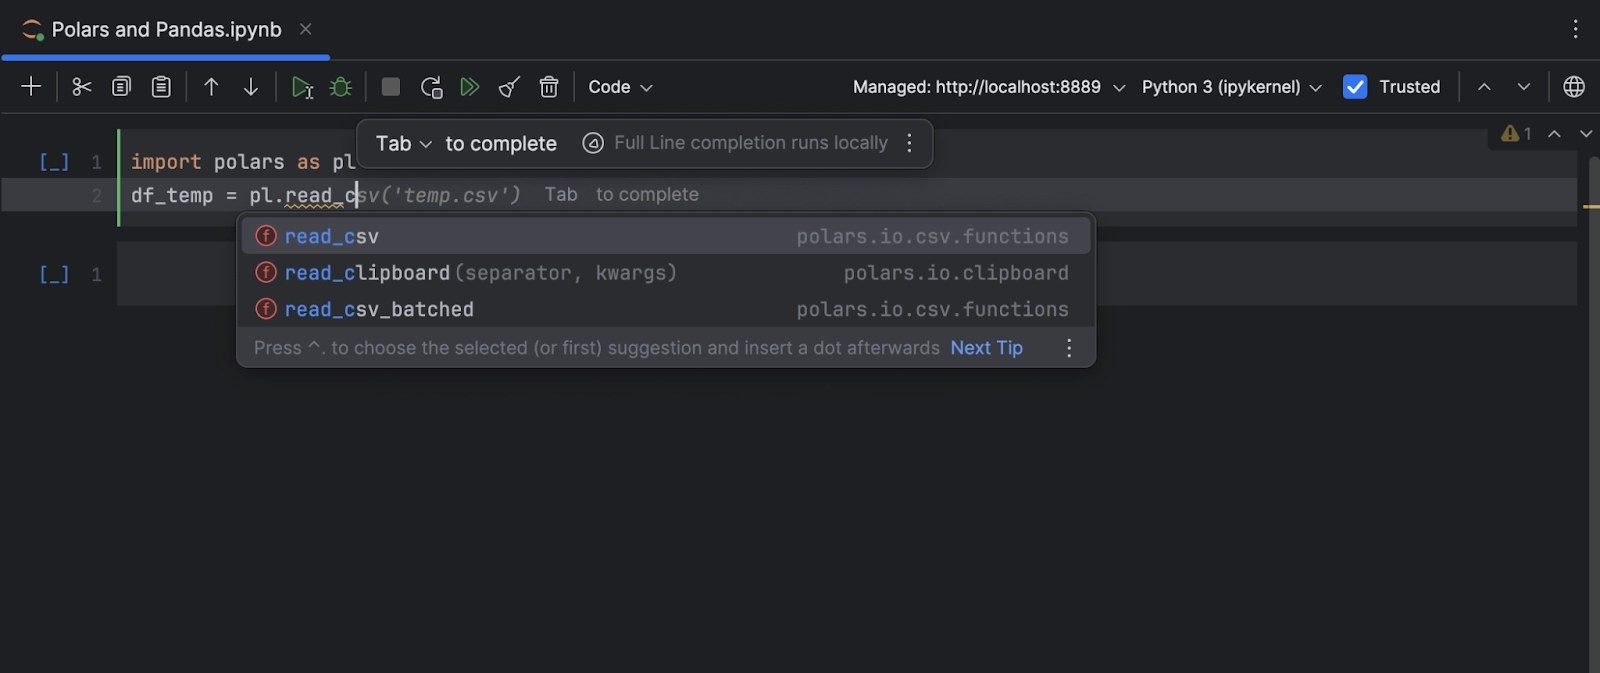The image size is (1600, 673).
Task: Select read_clipboard completion suggestion
Action: pyautogui.click(x=367, y=273)
